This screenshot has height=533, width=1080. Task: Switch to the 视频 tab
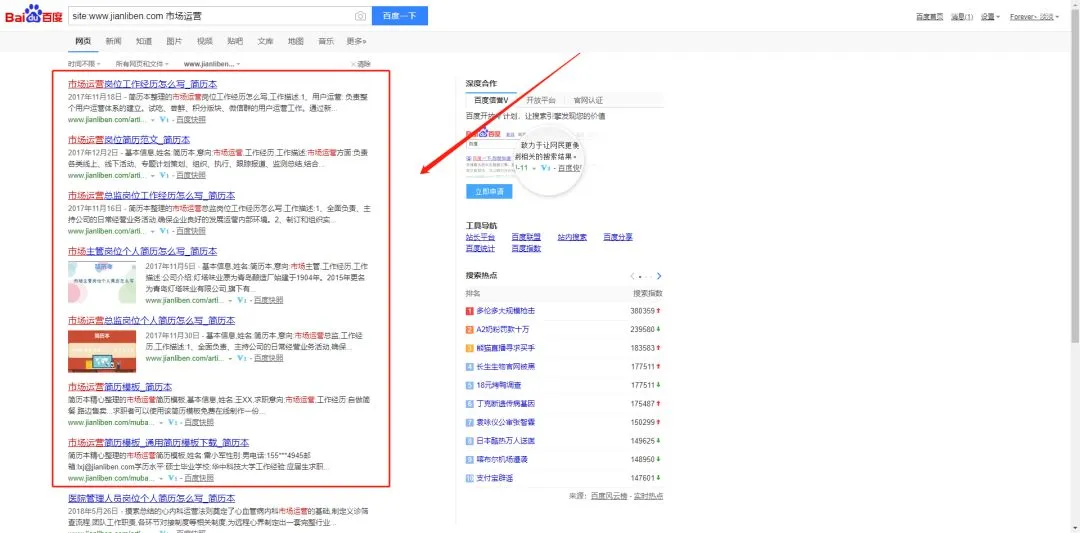205,41
